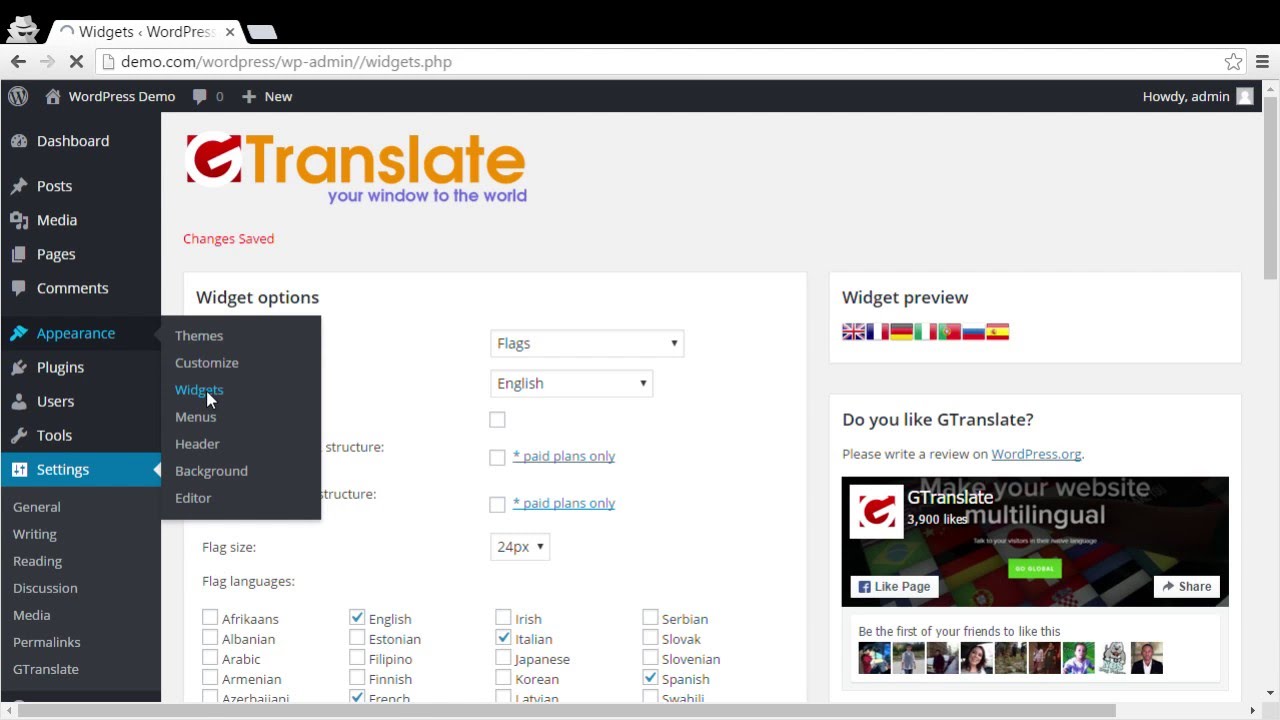
Task: Open Header in the Appearance submenu
Action: pos(197,444)
